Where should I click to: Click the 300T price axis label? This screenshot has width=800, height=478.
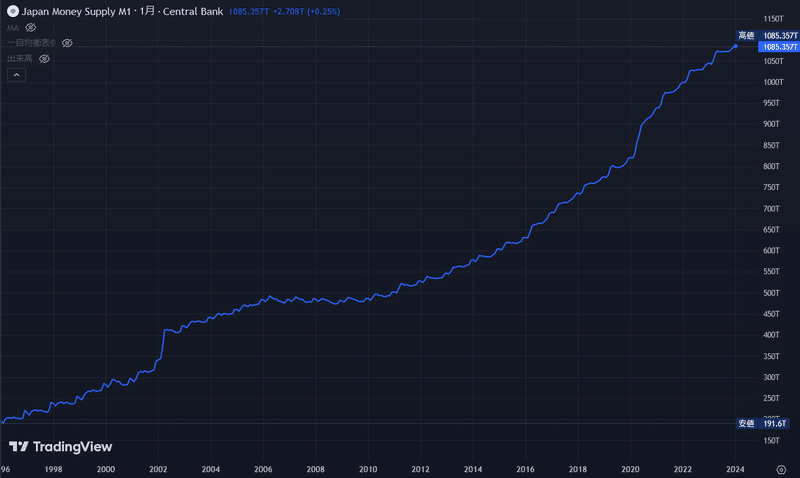[x=771, y=377]
